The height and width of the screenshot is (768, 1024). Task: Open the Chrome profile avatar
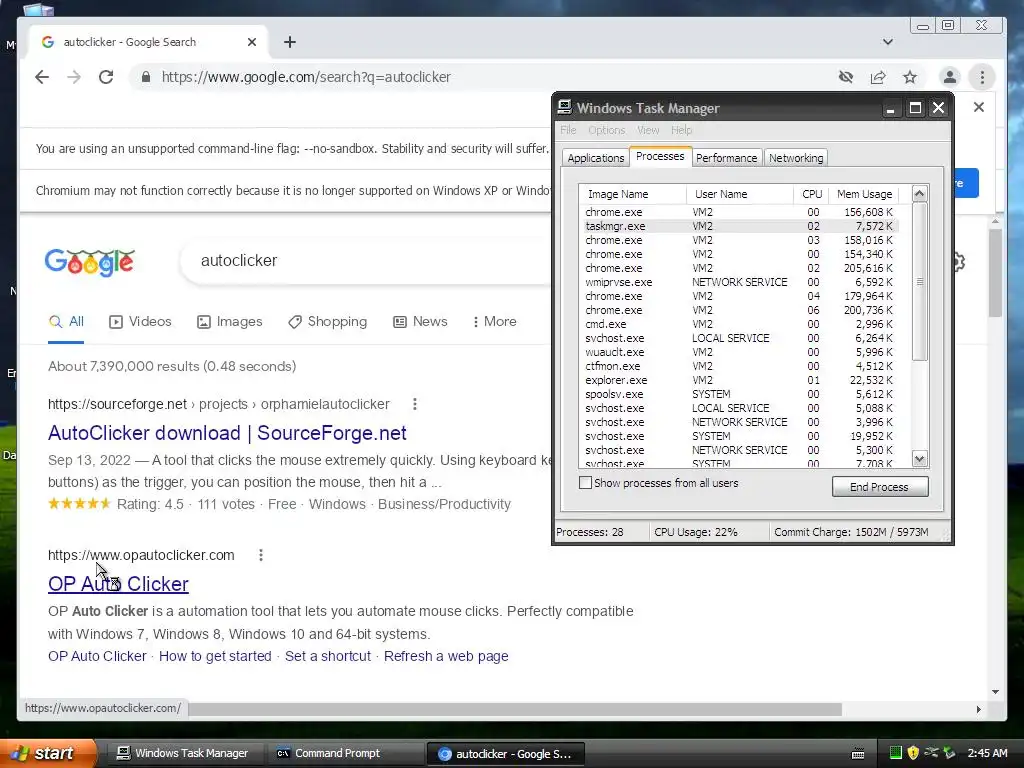(950, 77)
